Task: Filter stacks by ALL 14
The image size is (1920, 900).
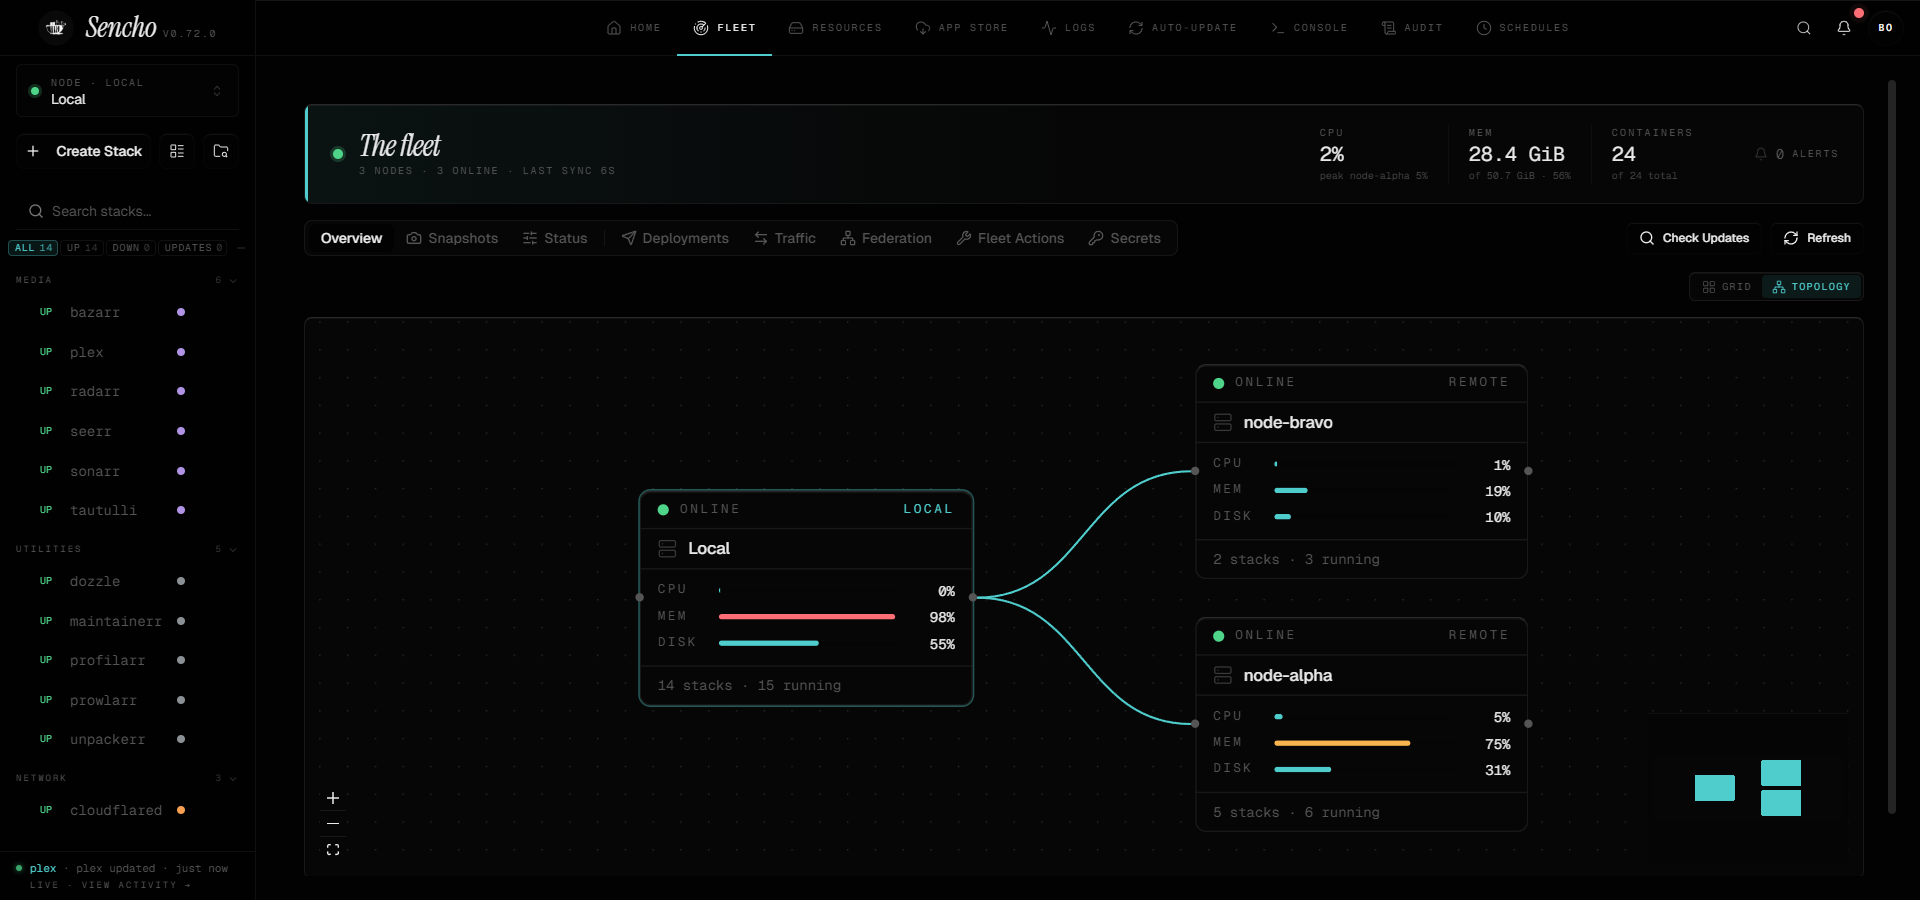Action: tap(34, 248)
